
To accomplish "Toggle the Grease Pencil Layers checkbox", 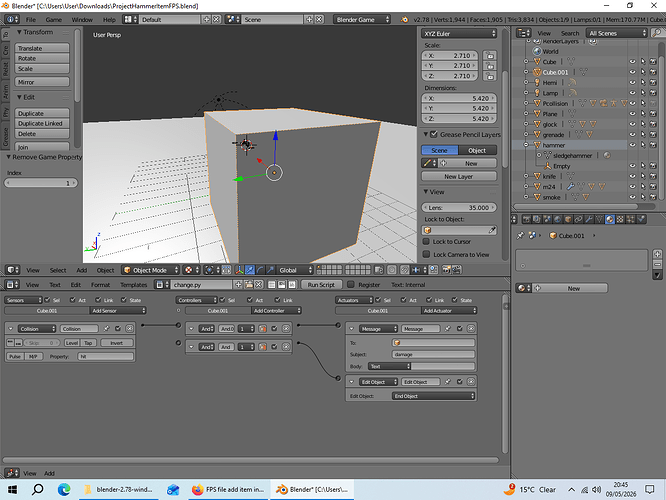I will point(434,134).
